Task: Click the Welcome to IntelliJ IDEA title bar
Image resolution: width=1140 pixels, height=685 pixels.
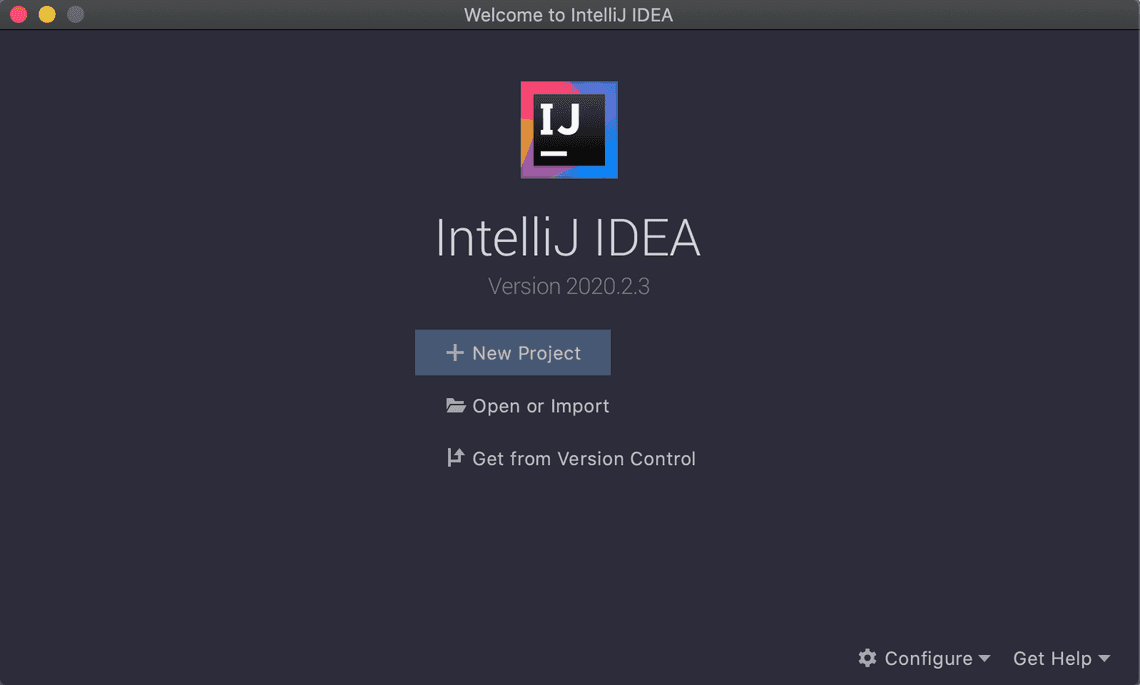Action: pos(569,15)
